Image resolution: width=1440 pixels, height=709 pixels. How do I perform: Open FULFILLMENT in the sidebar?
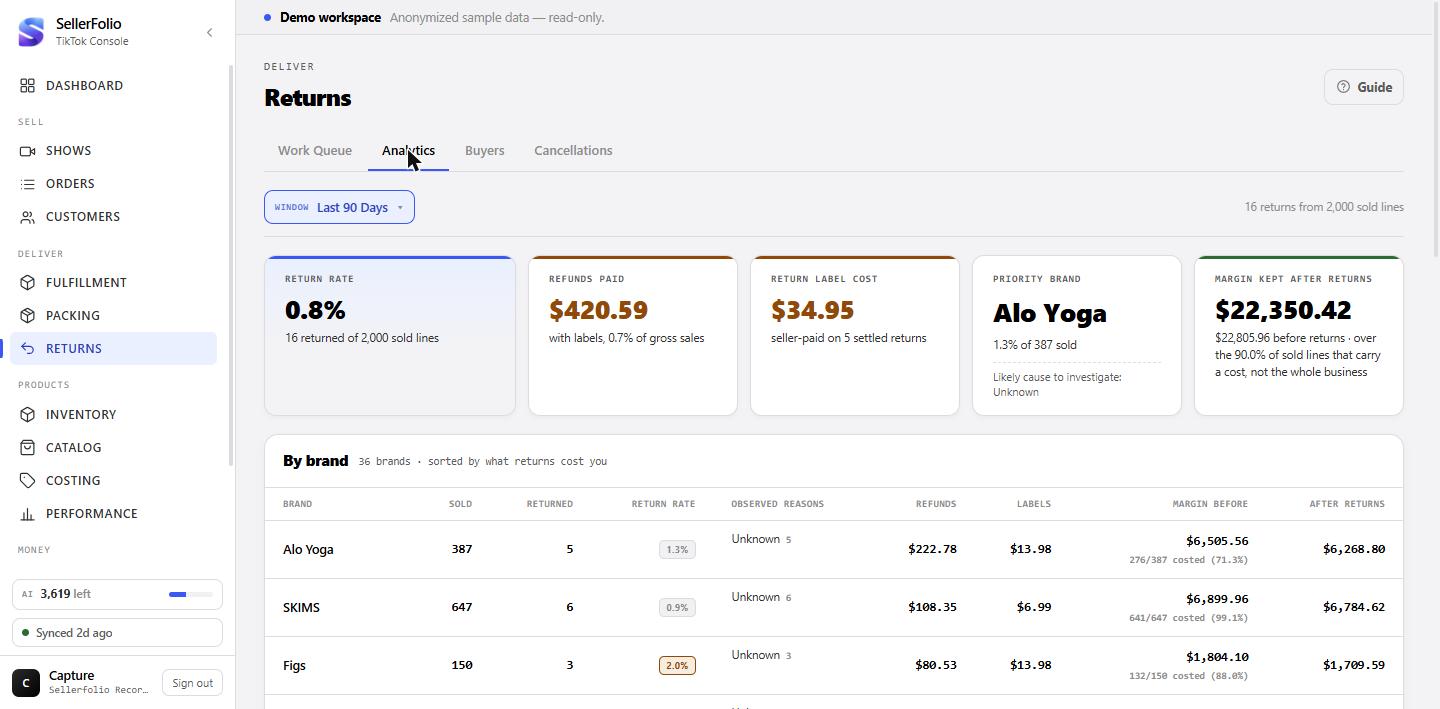coord(113,283)
